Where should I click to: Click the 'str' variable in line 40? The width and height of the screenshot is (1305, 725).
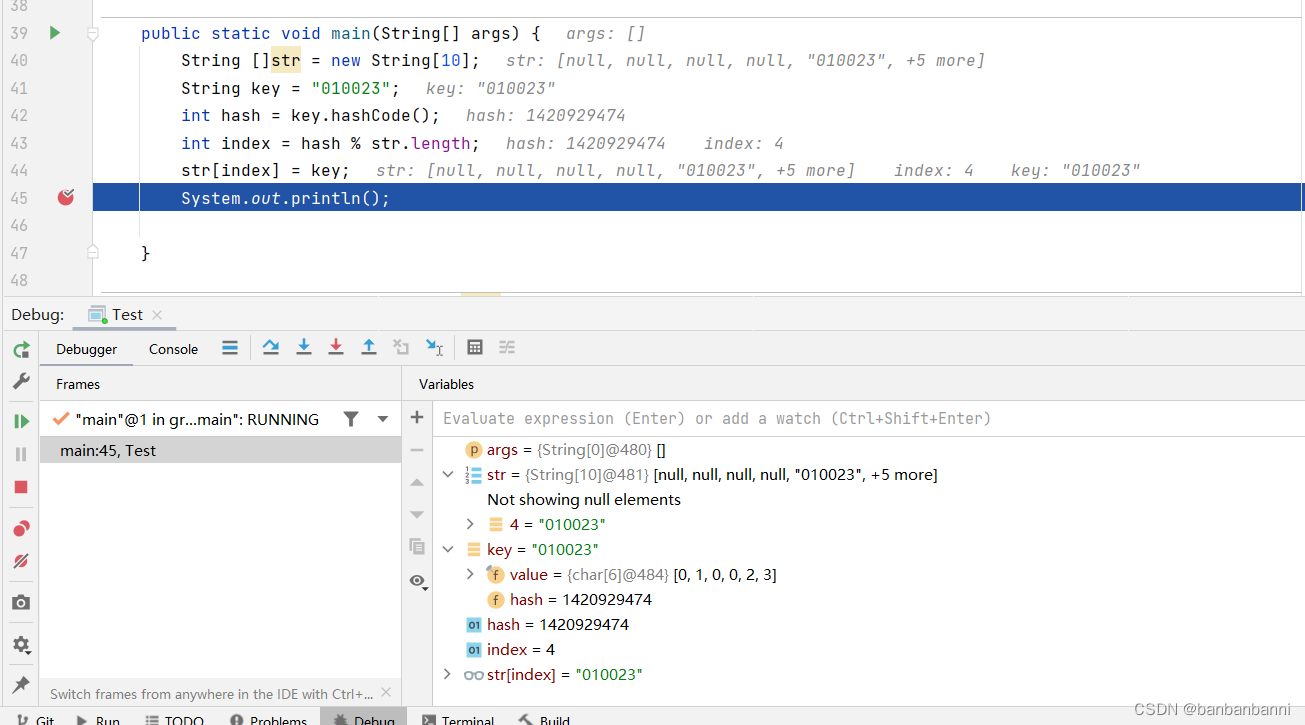[x=286, y=60]
